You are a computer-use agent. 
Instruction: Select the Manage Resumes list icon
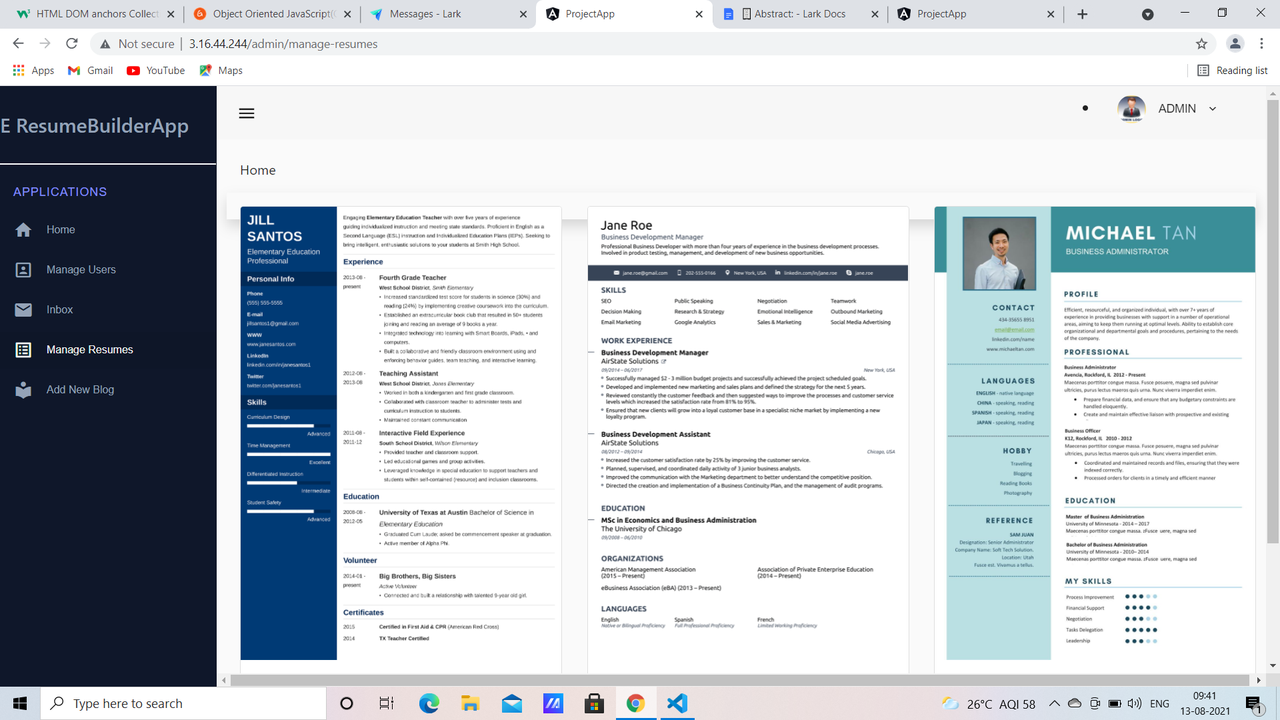[x=22, y=349]
